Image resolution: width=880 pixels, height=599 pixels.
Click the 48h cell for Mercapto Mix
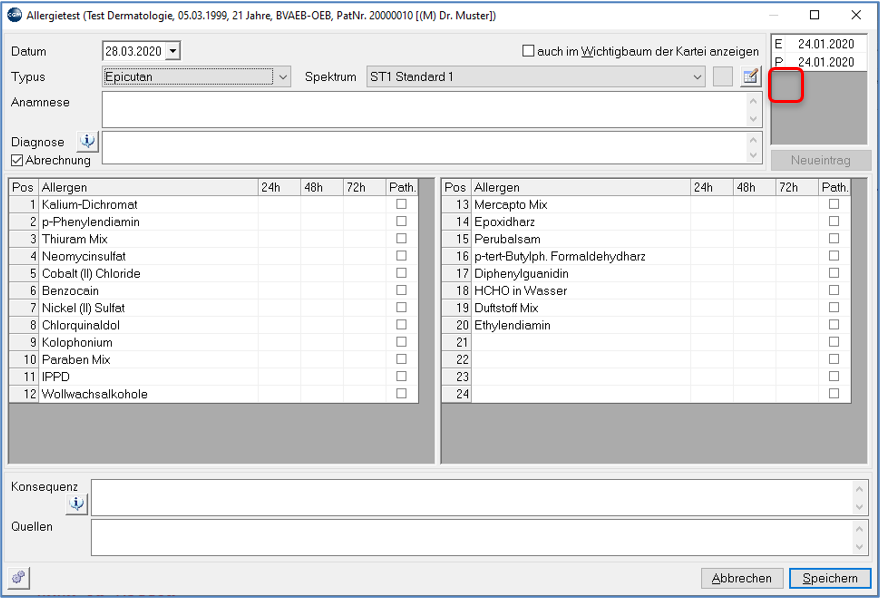(754, 204)
